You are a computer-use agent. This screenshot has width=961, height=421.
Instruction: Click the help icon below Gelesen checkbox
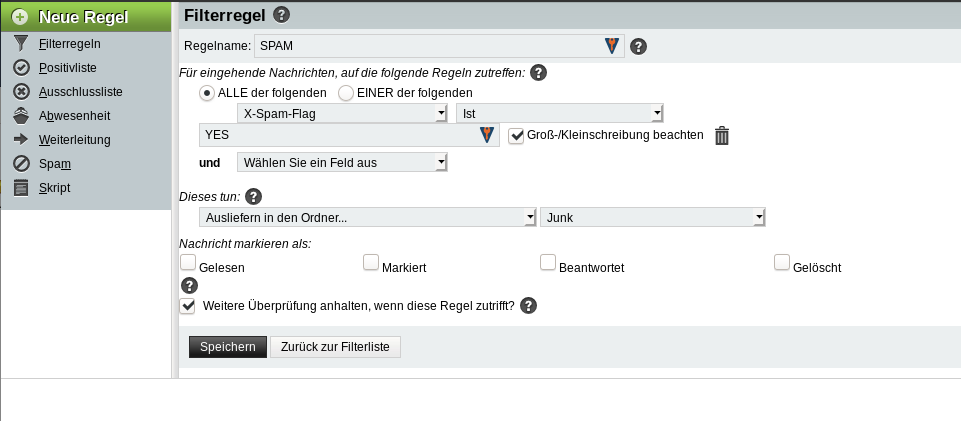188,286
